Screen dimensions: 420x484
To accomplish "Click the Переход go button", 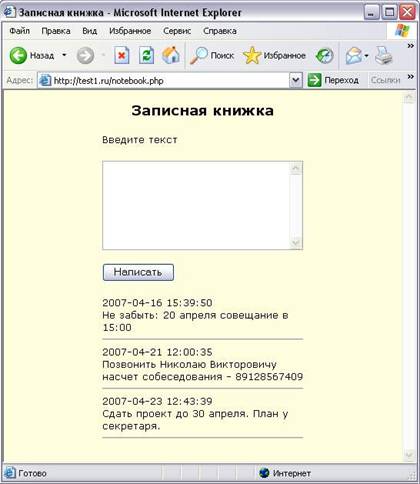I will pyautogui.click(x=333, y=80).
